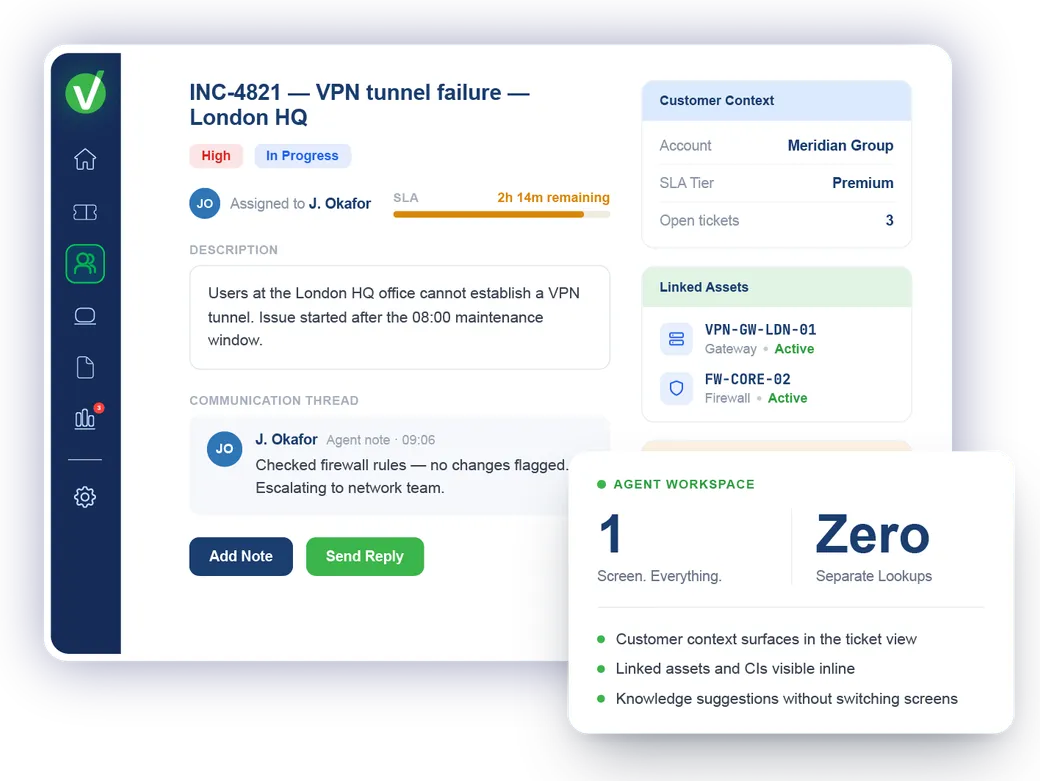Click the AGENT WORKSPACE heading

684,485
